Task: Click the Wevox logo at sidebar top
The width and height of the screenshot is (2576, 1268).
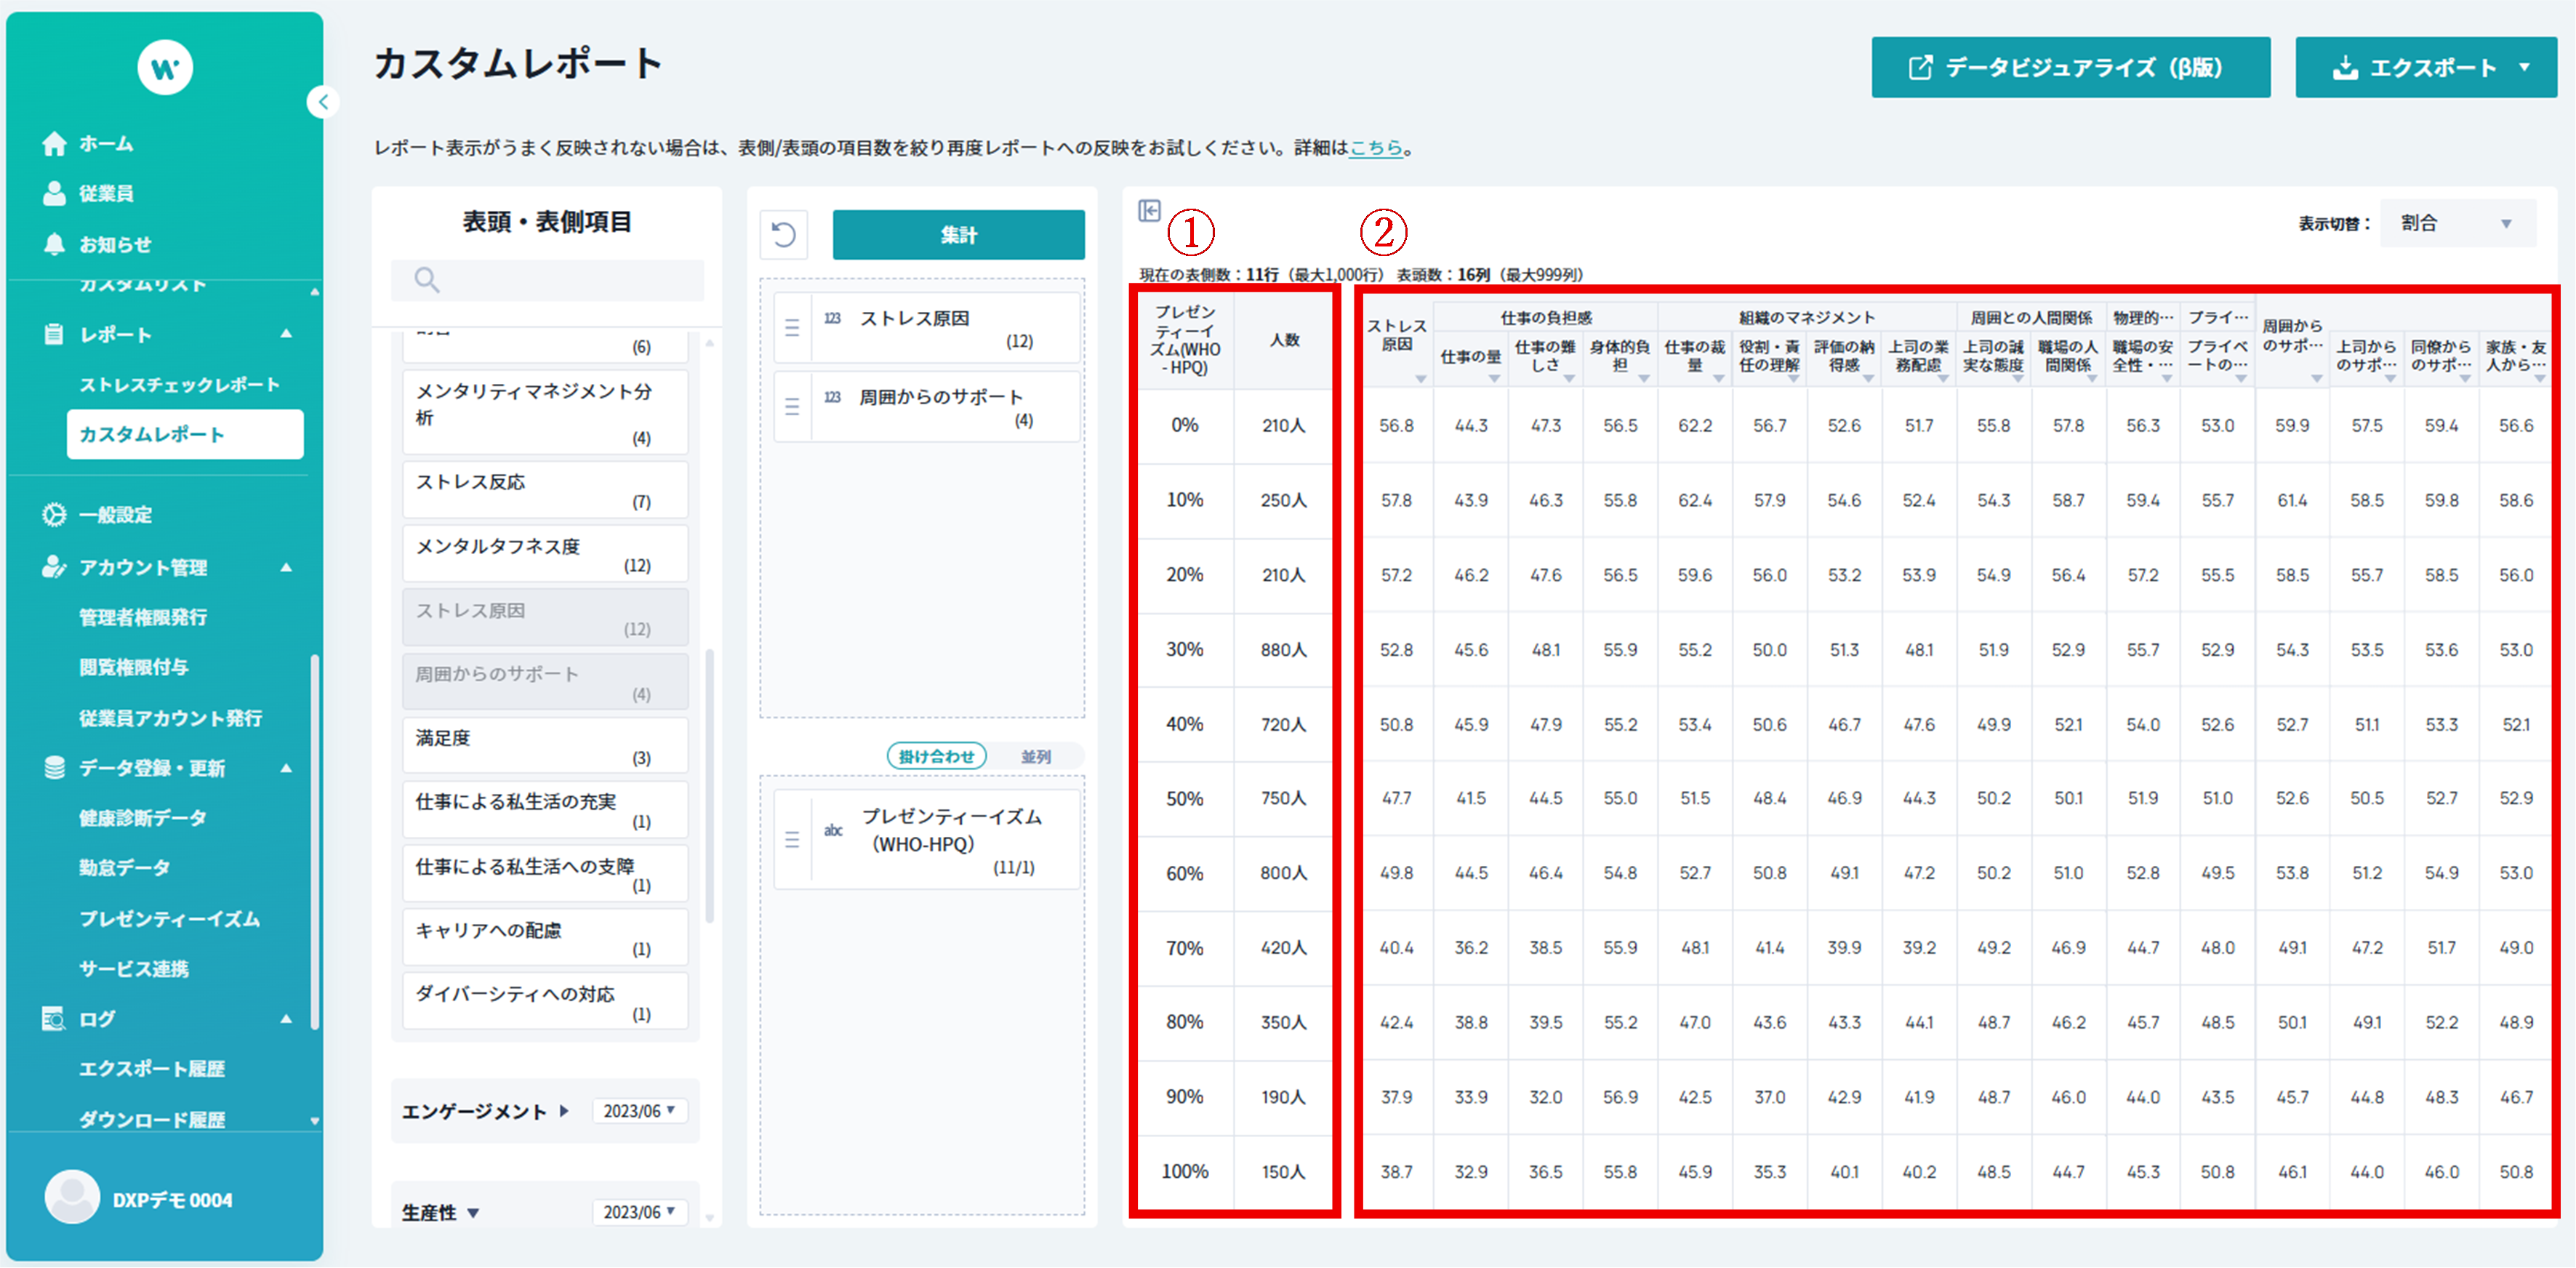Action: pos(165,68)
